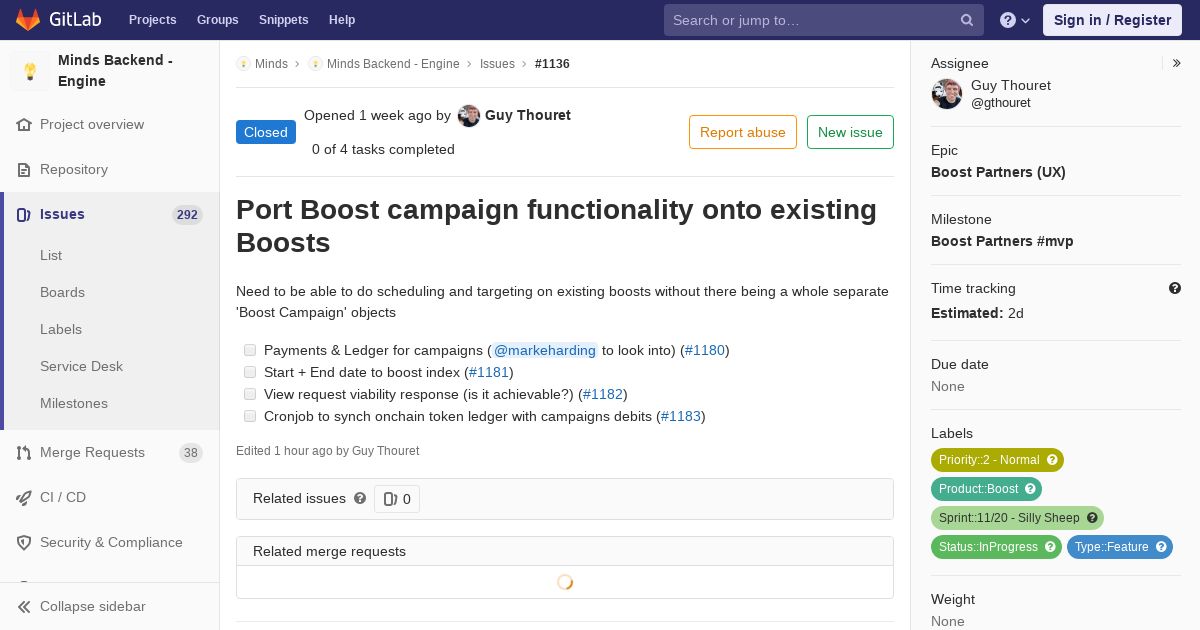Open linked issue #1181

[489, 372]
